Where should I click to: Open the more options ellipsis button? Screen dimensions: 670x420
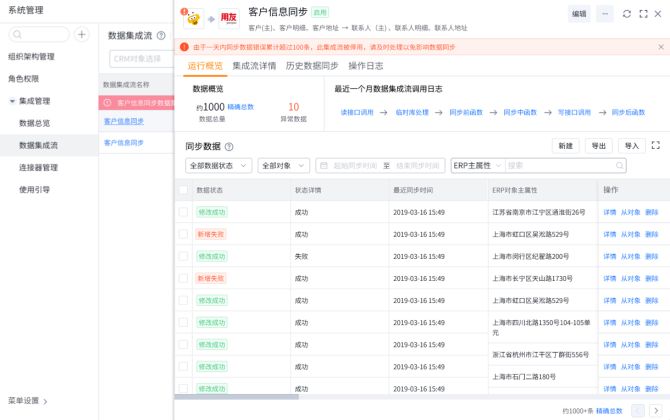tap(605, 14)
